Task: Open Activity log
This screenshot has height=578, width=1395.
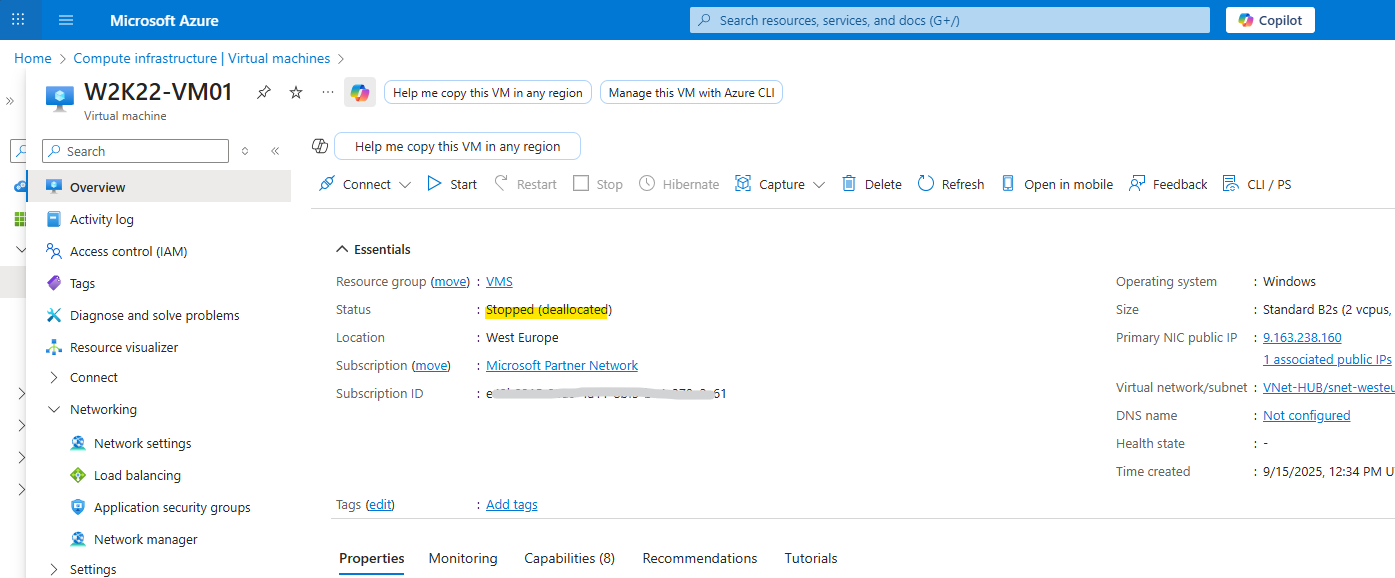Action: 101,219
